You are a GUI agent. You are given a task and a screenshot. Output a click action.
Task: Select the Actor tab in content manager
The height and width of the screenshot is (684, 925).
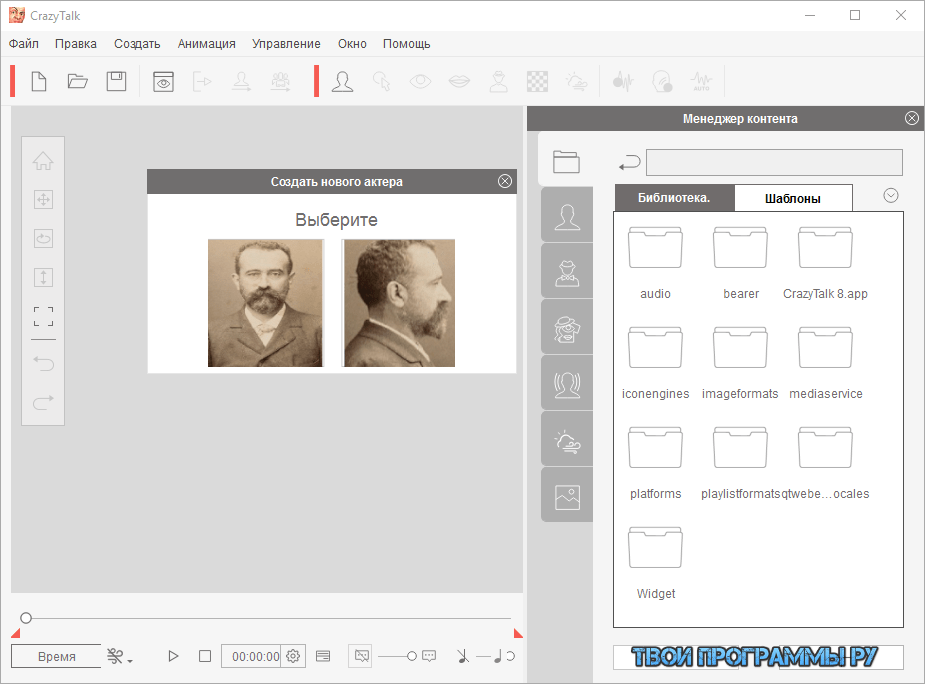click(567, 217)
